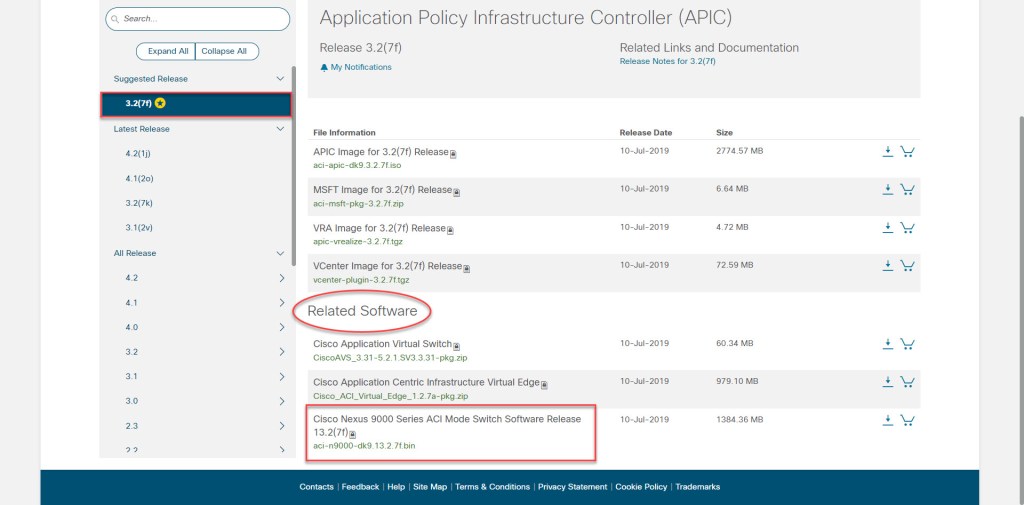Add MSFT Image for 3.2(7f) to cart
The width and height of the screenshot is (1024, 505).
pos(907,189)
